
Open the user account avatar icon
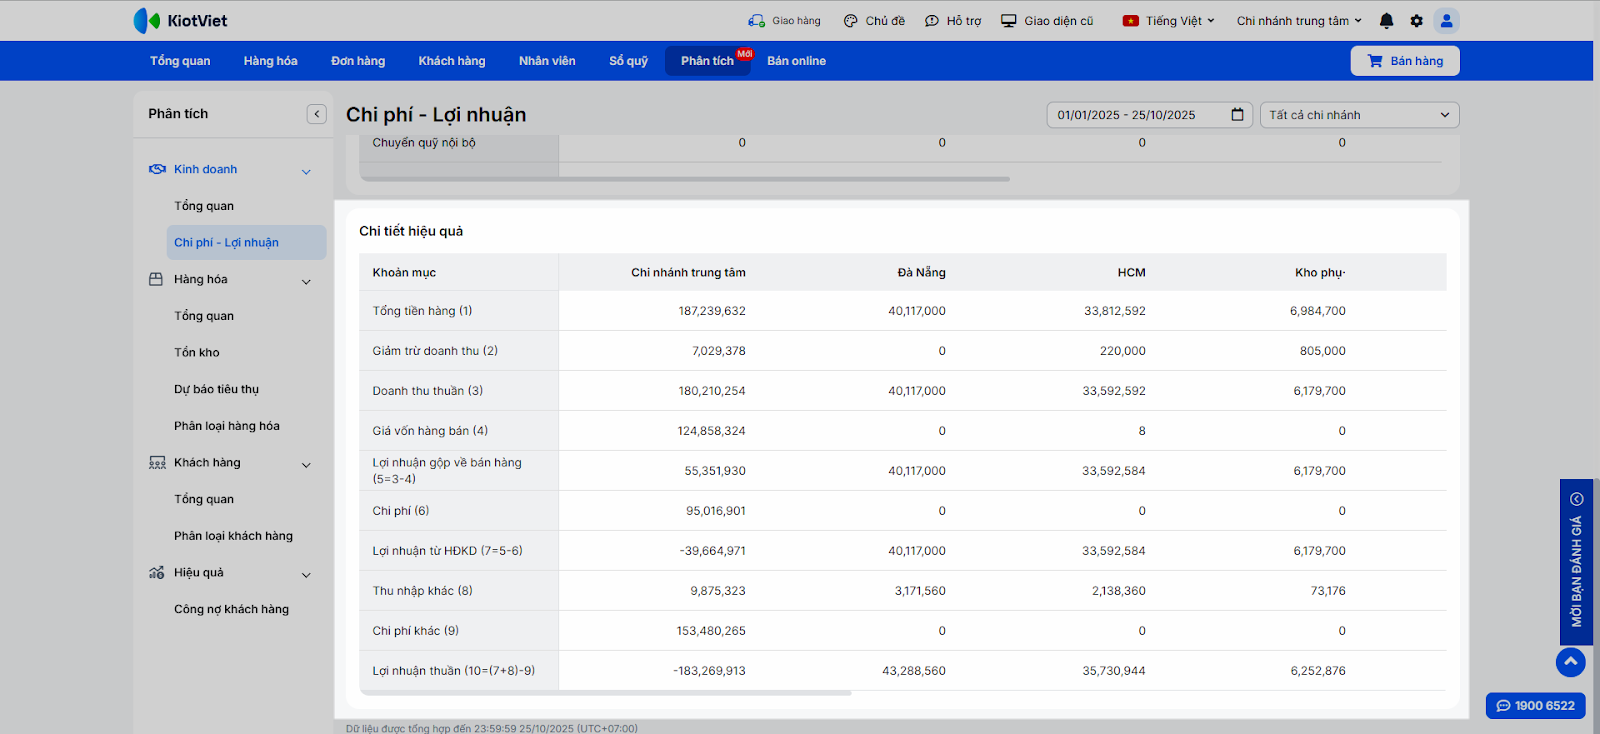(1446, 21)
